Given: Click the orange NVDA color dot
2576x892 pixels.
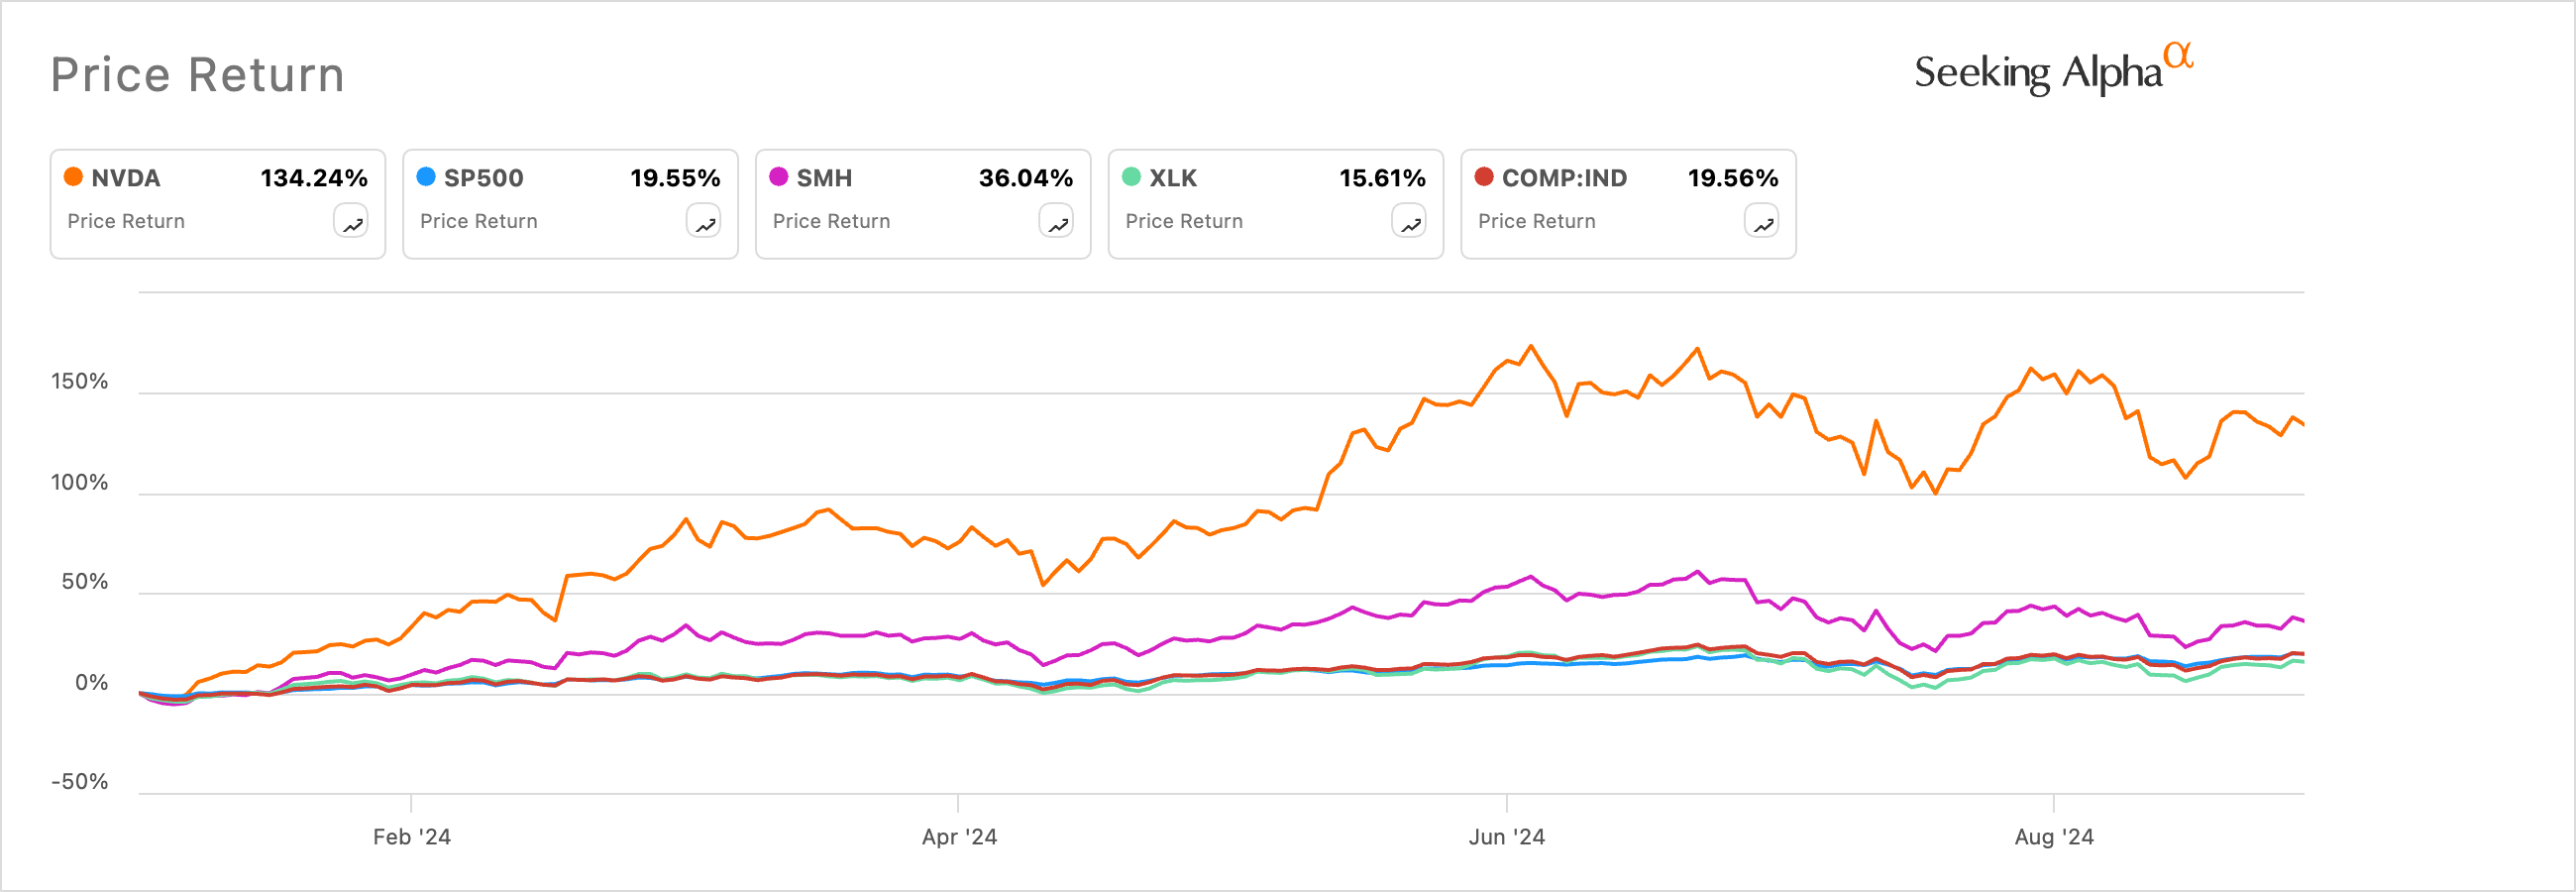Looking at the screenshot, I should tap(73, 177).
